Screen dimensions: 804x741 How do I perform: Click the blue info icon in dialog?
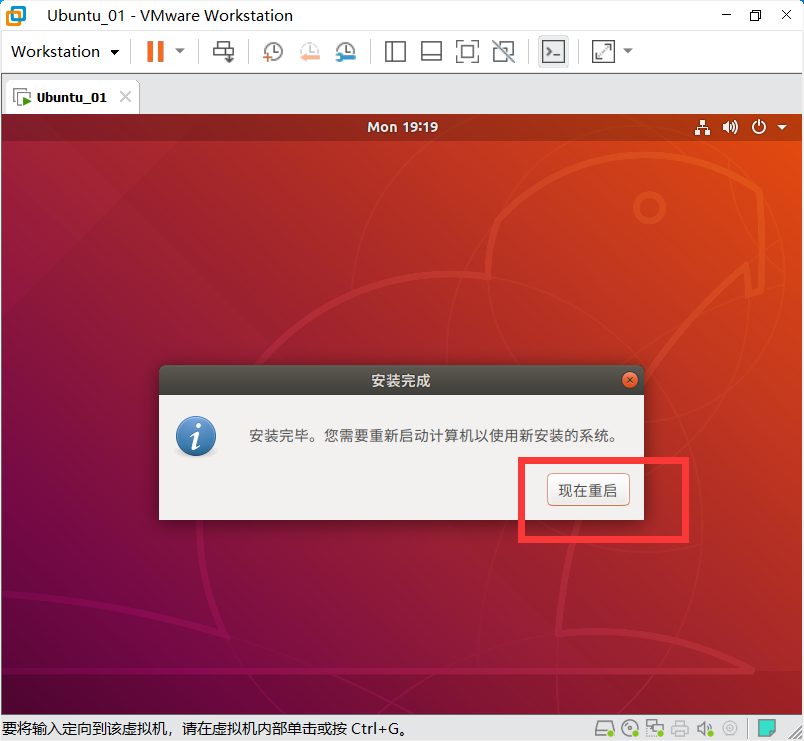[x=196, y=436]
